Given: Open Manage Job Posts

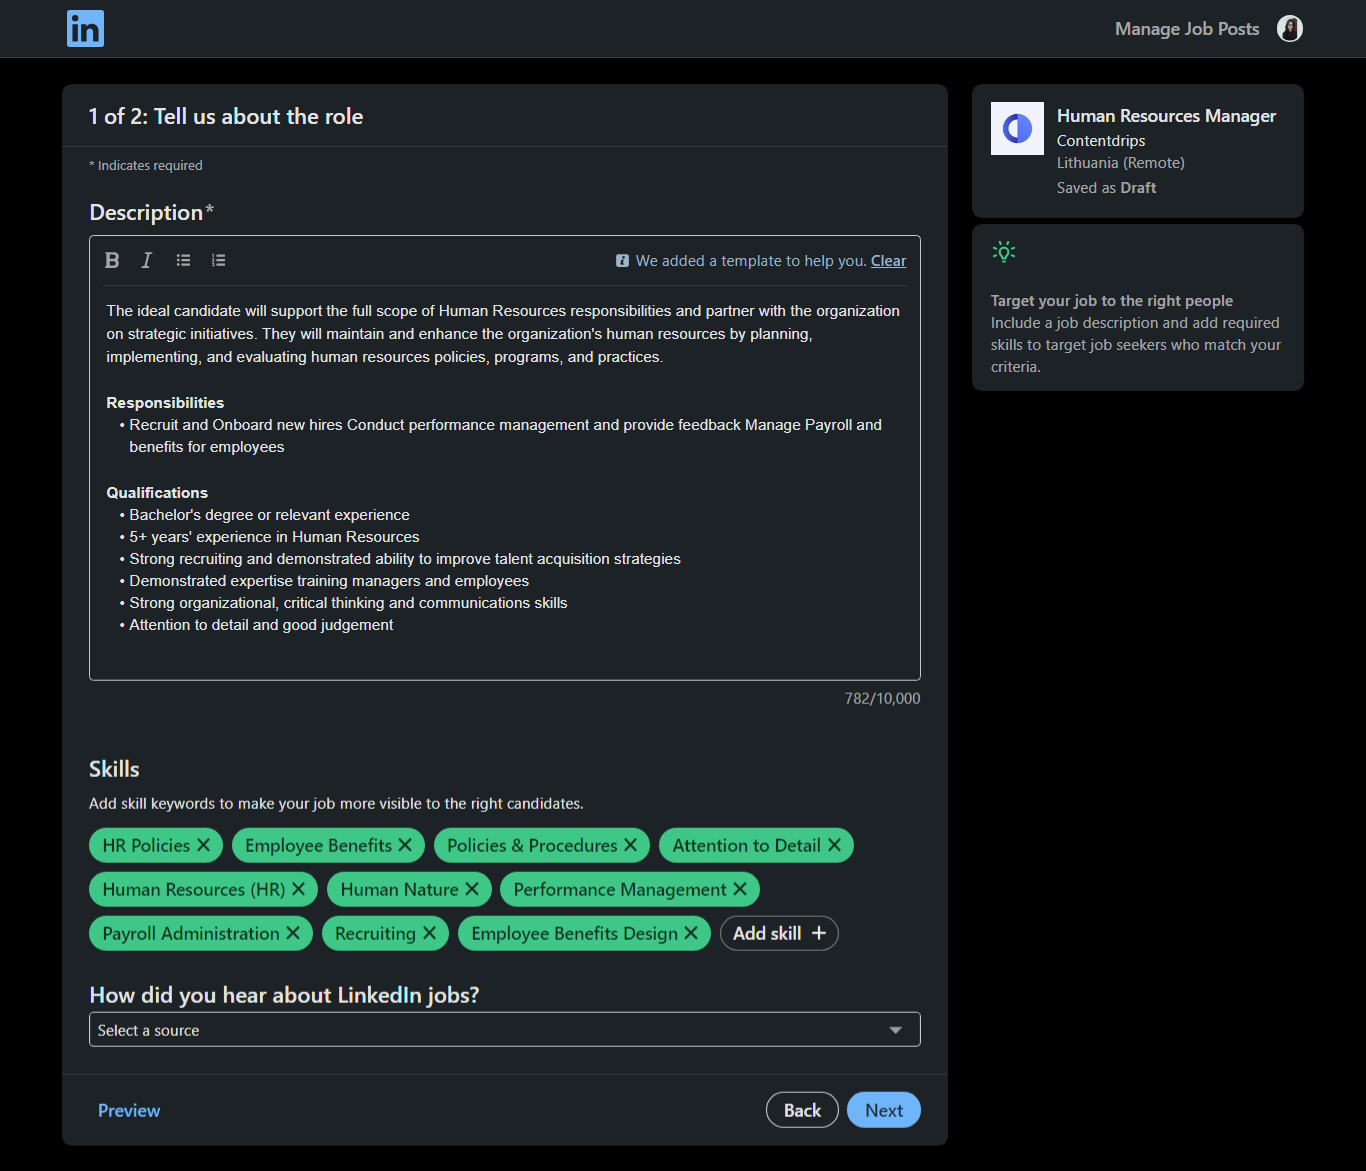Looking at the screenshot, I should 1186,28.
